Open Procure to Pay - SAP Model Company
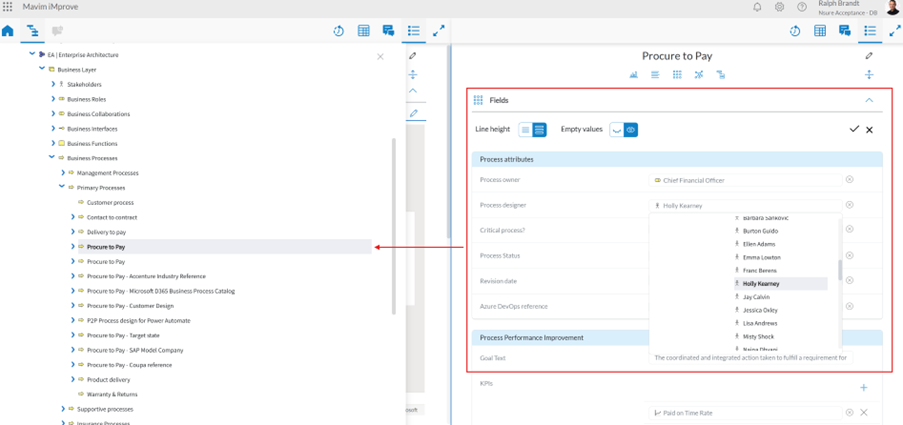Image resolution: width=903 pixels, height=425 pixels. 135,350
